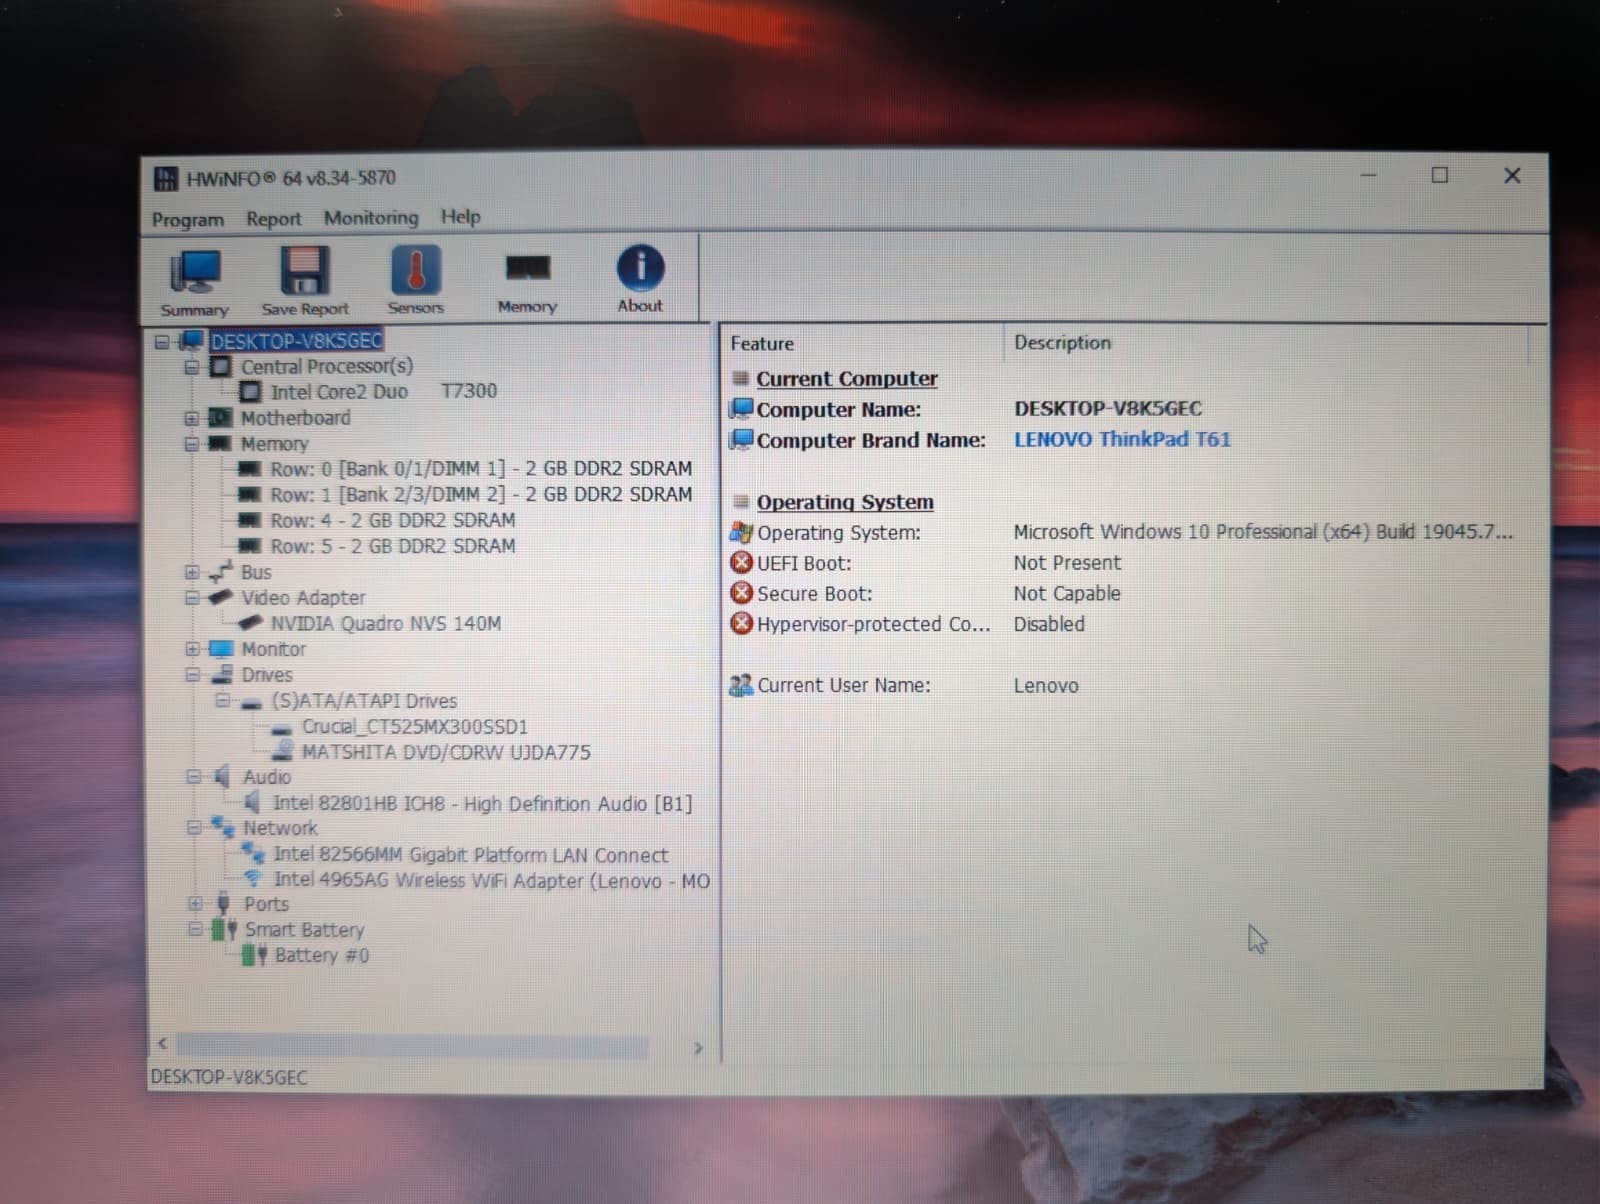This screenshot has height=1204, width=1600.
Task: Click the Current User Name people icon
Action: pos(741,686)
